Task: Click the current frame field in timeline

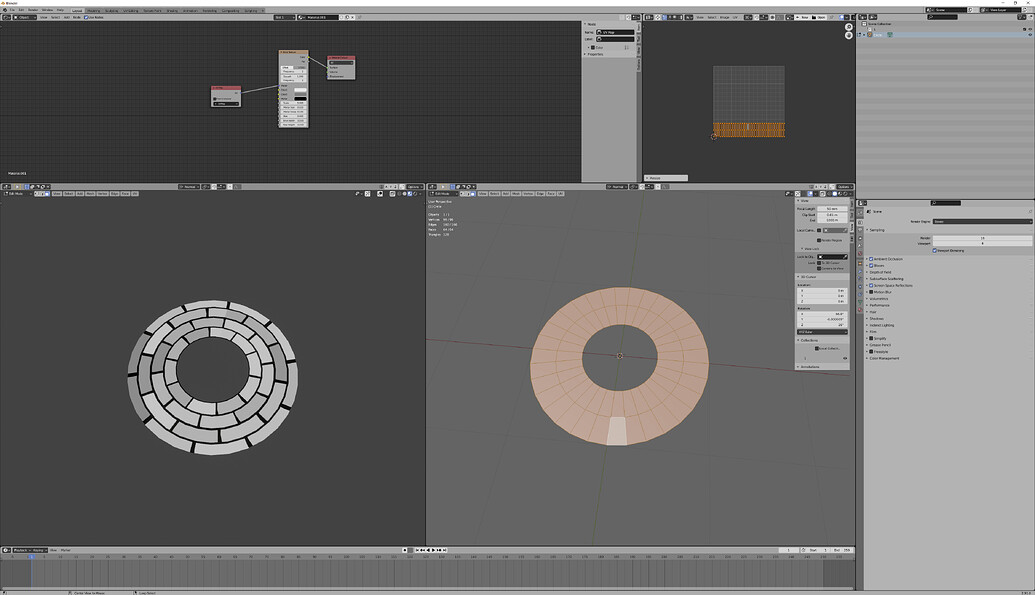Action: [788, 550]
